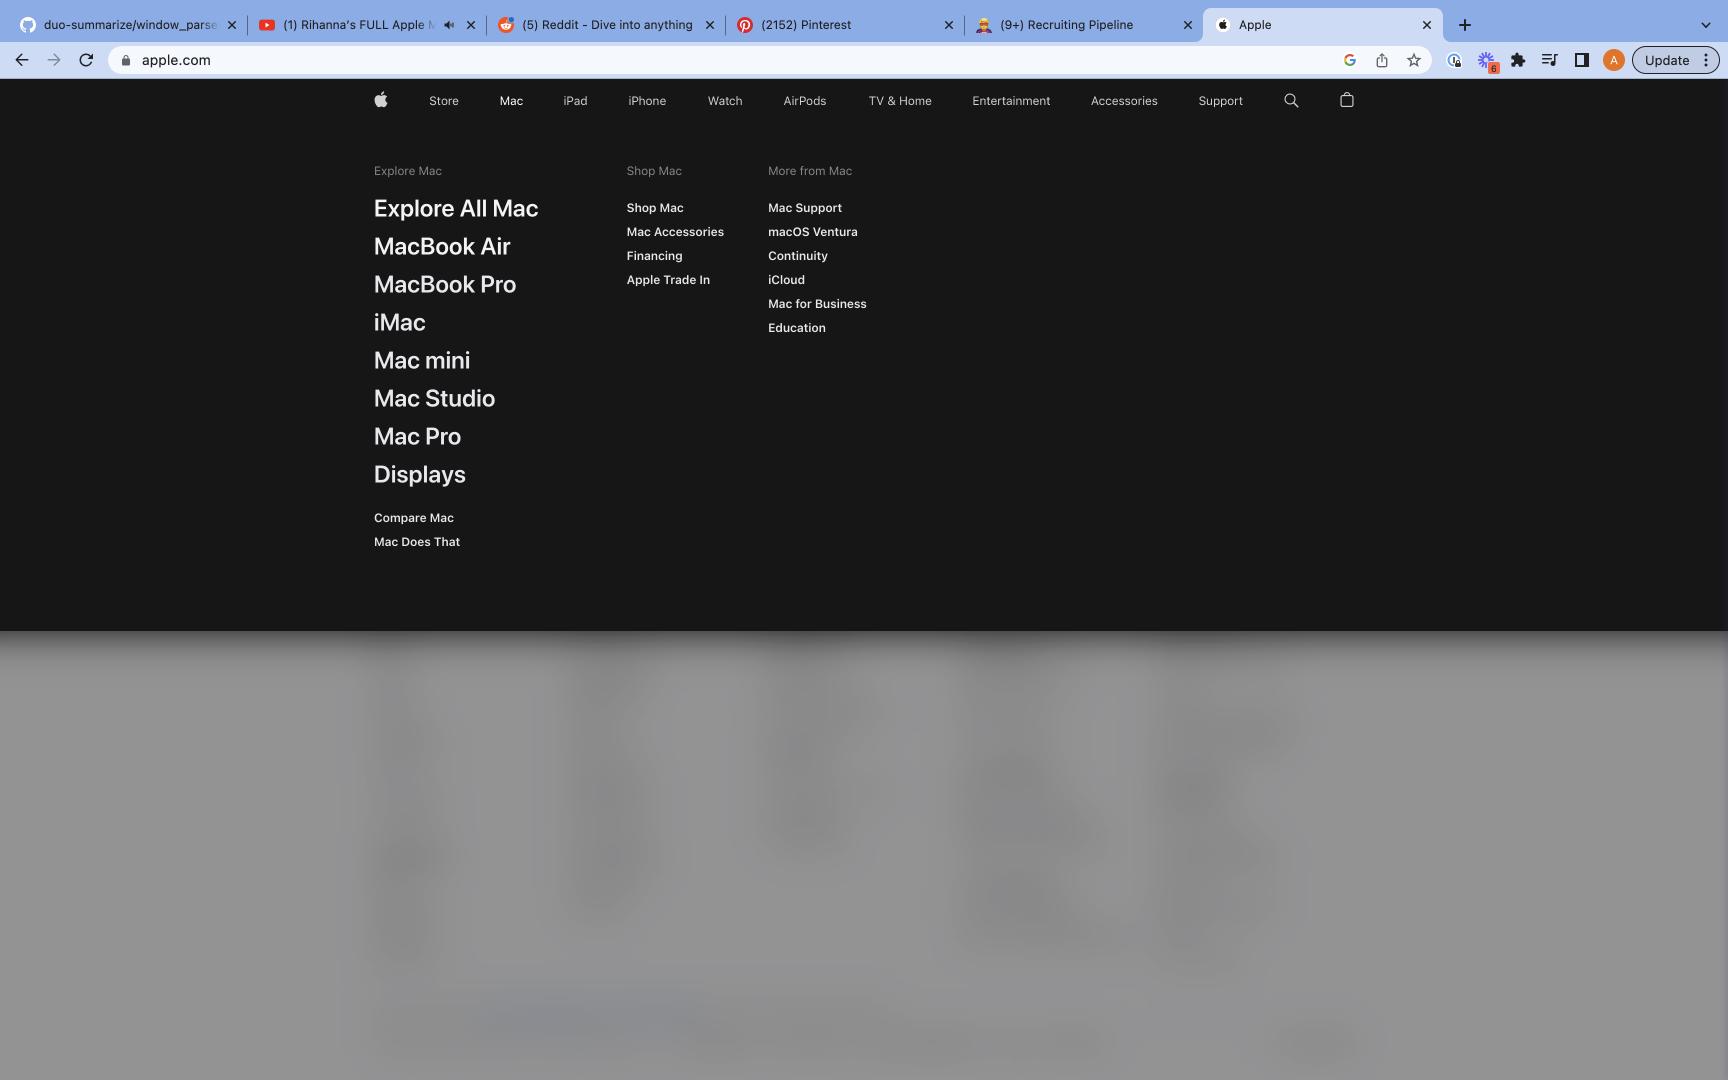Screen dimensions: 1728x1080
Task: Click Mac Does That
Action: 417,542
